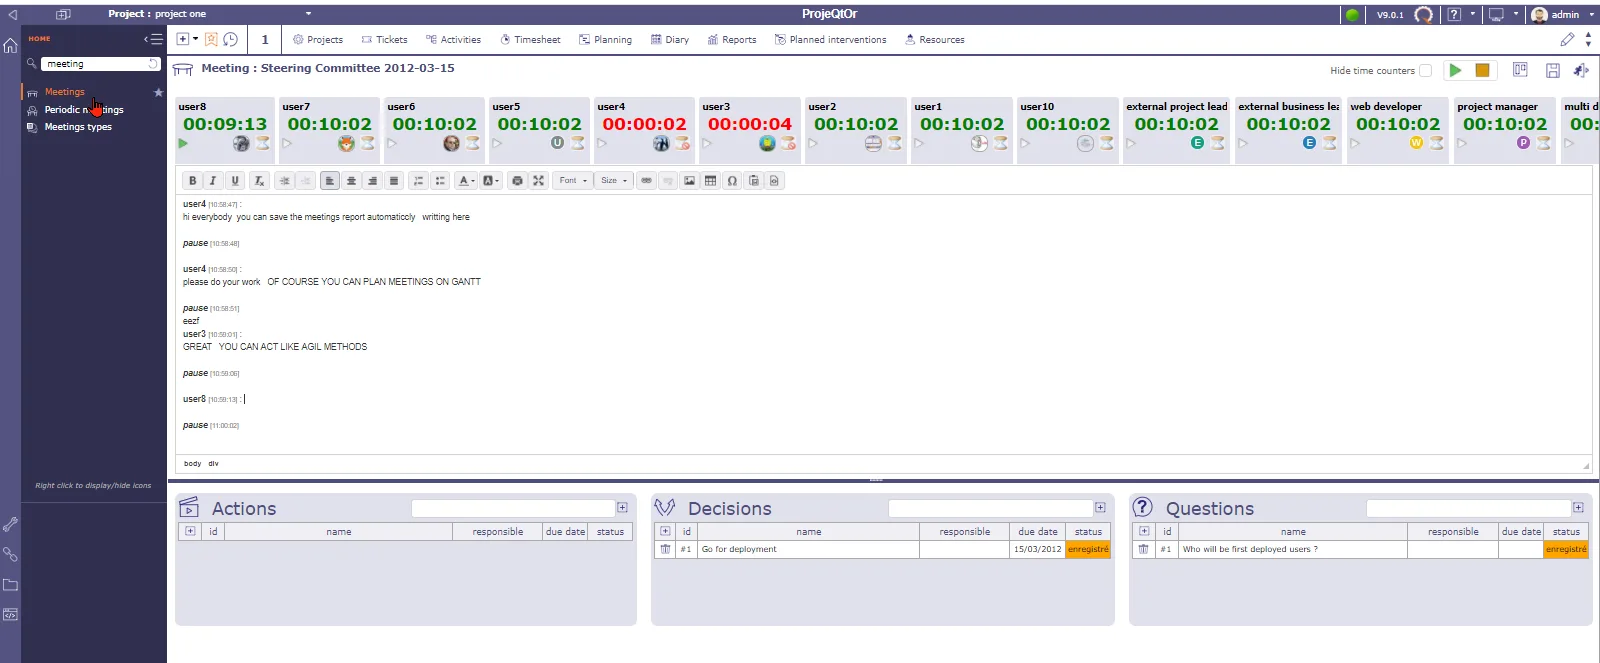This screenshot has width=1600, height=663.
Task: Open the Size dropdown
Action: coord(614,181)
